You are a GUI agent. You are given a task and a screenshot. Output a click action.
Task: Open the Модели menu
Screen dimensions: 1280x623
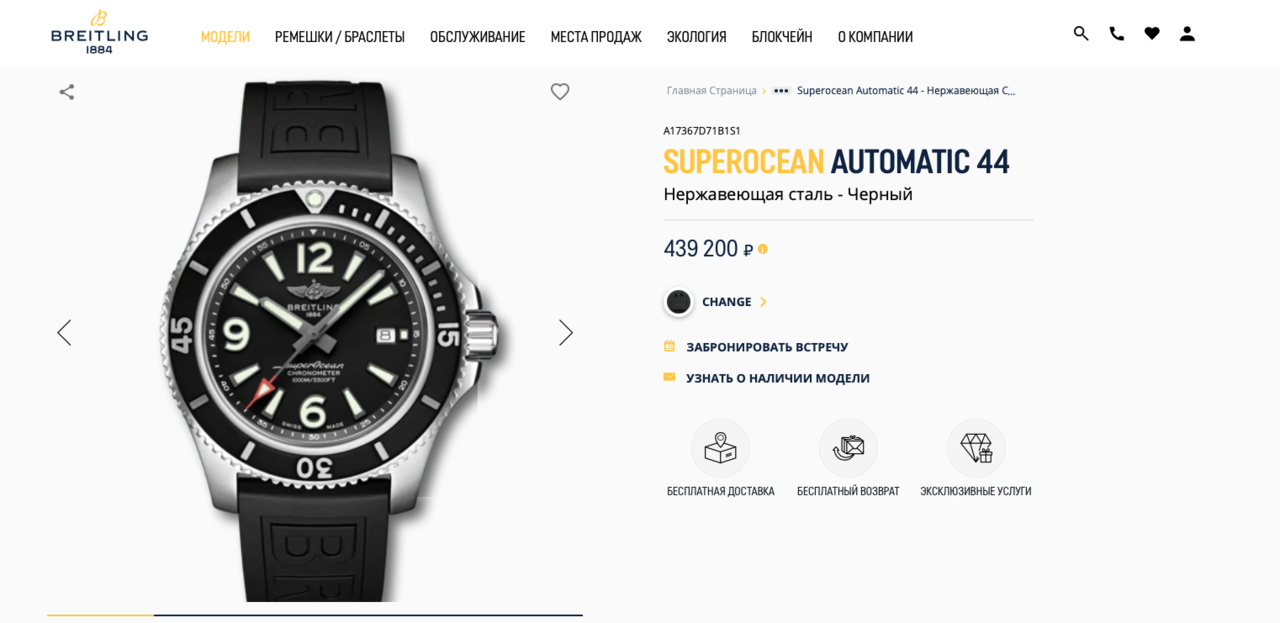coord(225,37)
